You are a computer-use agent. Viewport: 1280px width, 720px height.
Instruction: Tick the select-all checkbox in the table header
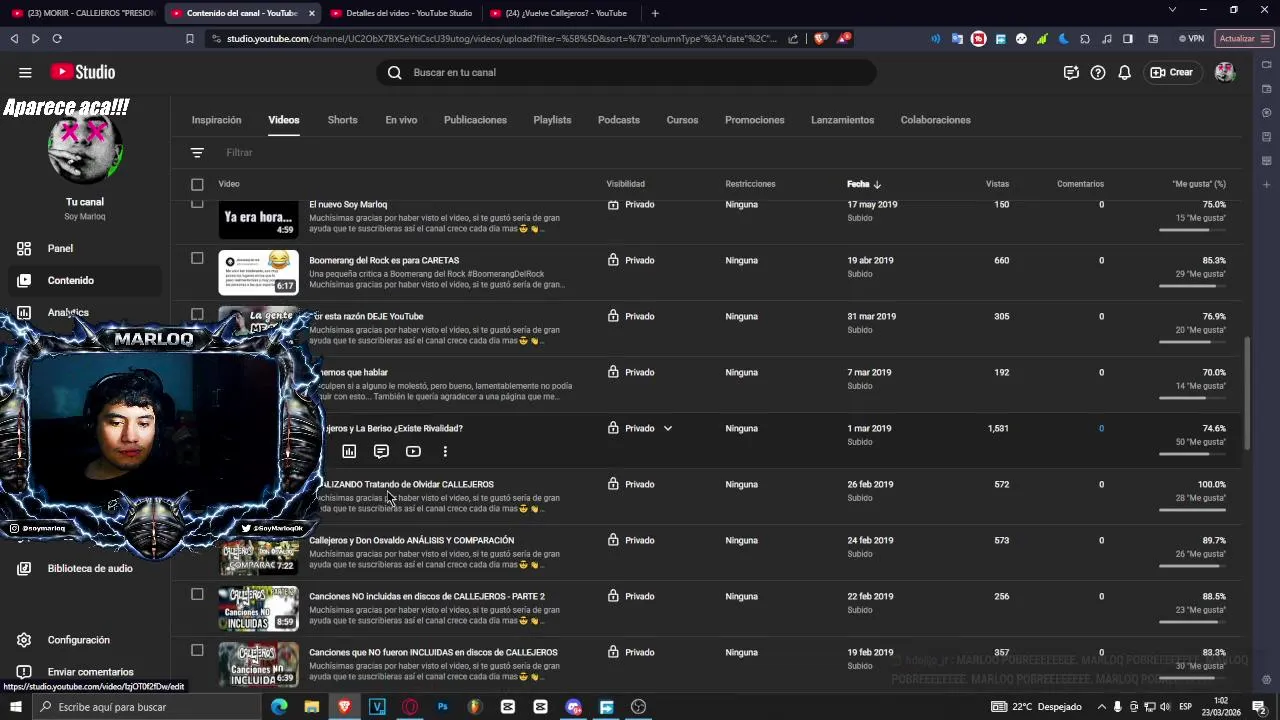(197, 184)
